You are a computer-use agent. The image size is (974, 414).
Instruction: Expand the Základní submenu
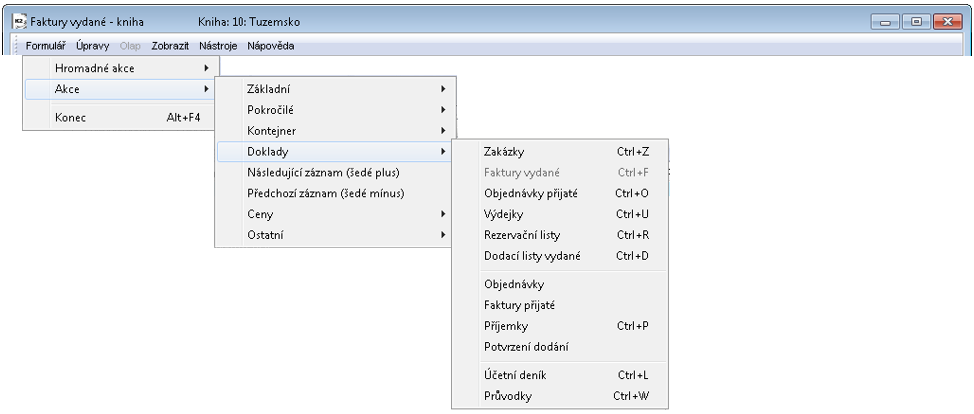pos(269,89)
